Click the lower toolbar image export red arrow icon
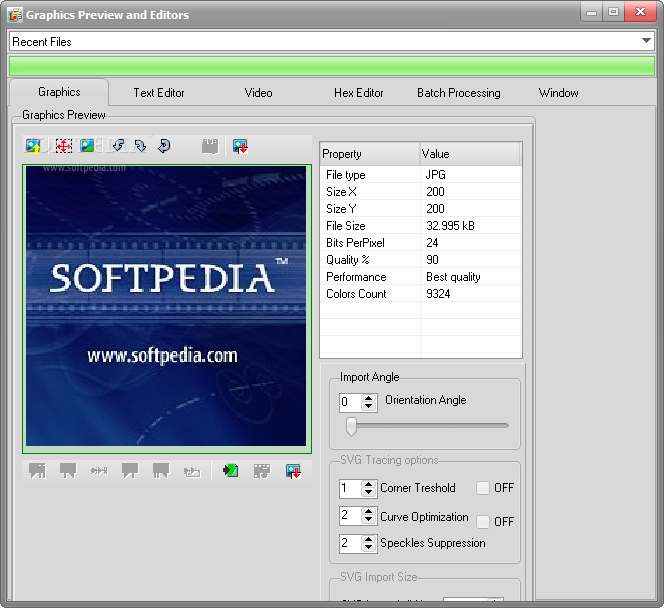 (293, 471)
